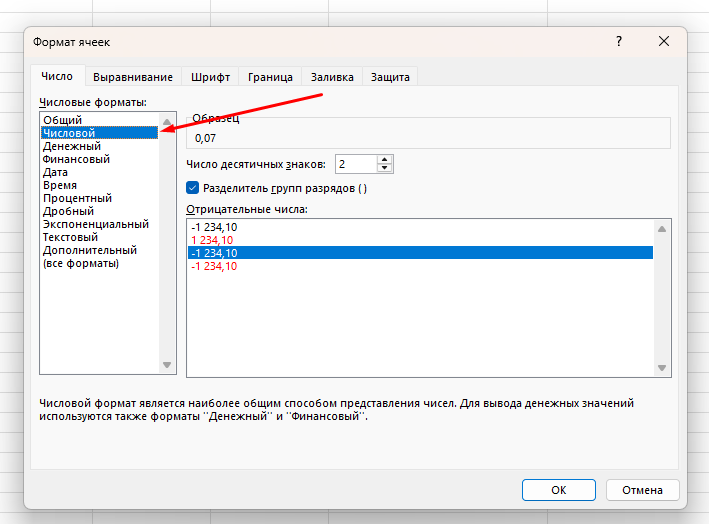The height and width of the screenshot is (524, 709).
Task: Open the Заливка tab
Action: [x=331, y=77]
